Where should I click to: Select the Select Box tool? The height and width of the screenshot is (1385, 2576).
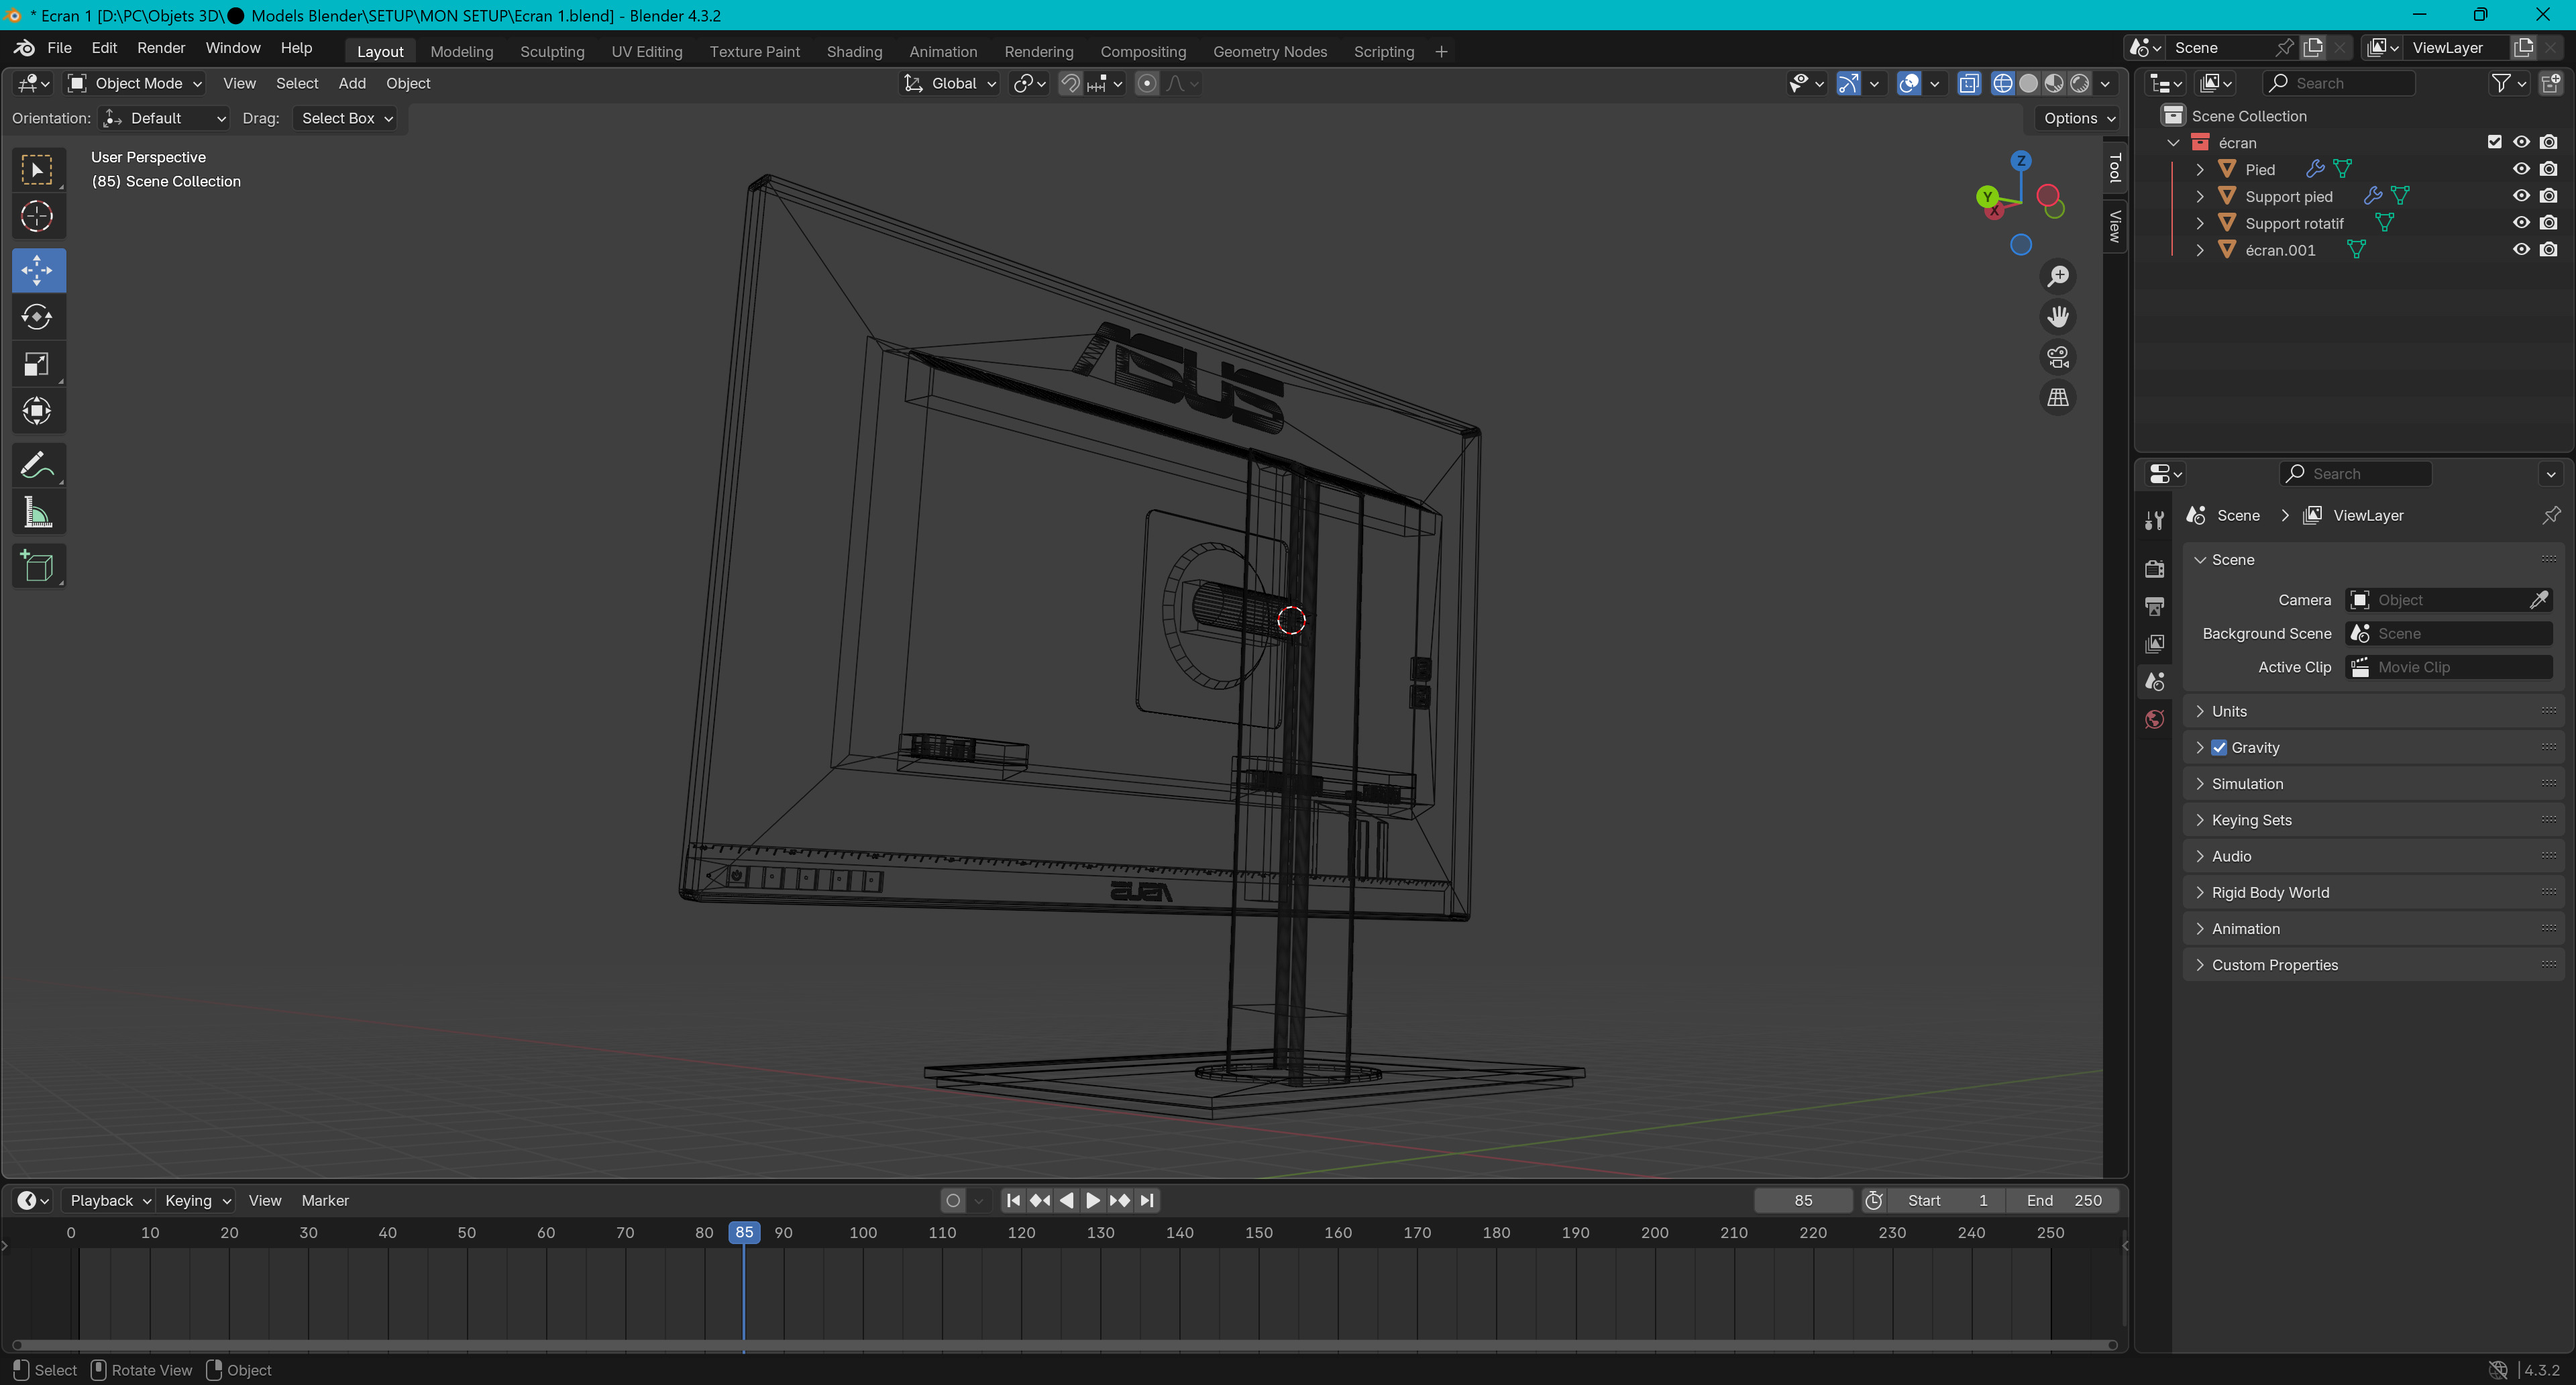pos(38,170)
